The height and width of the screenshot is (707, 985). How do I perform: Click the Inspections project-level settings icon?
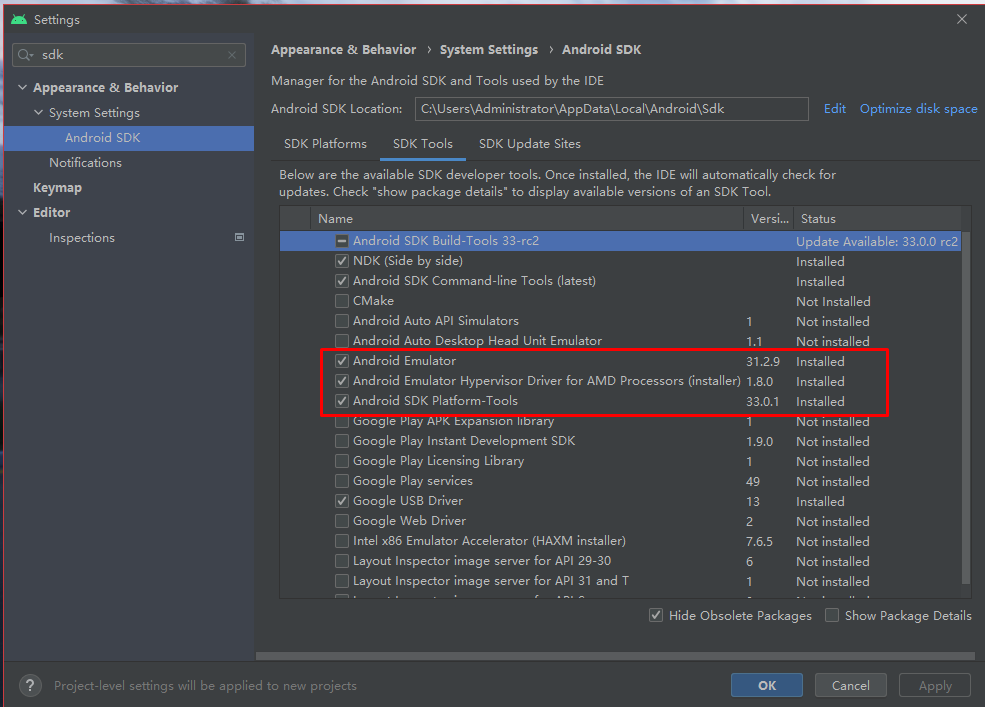pos(239,238)
